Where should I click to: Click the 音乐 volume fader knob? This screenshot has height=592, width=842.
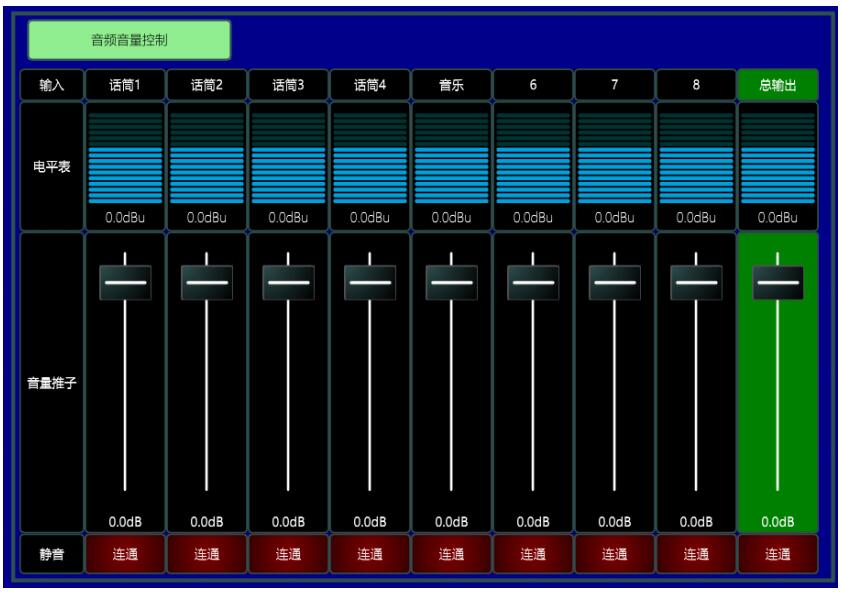pos(452,283)
